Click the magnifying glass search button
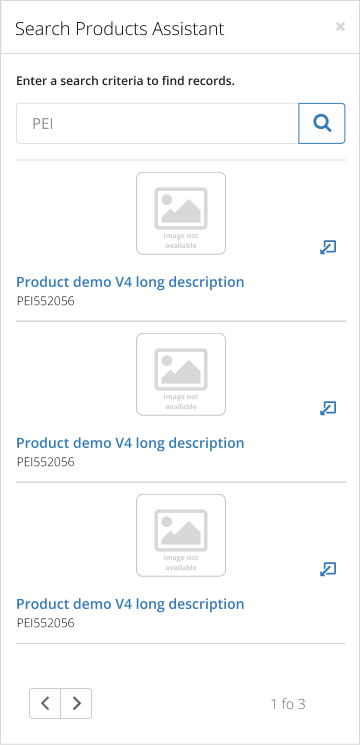The height and width of the screenshot is (745, 360). coord(322,124)
